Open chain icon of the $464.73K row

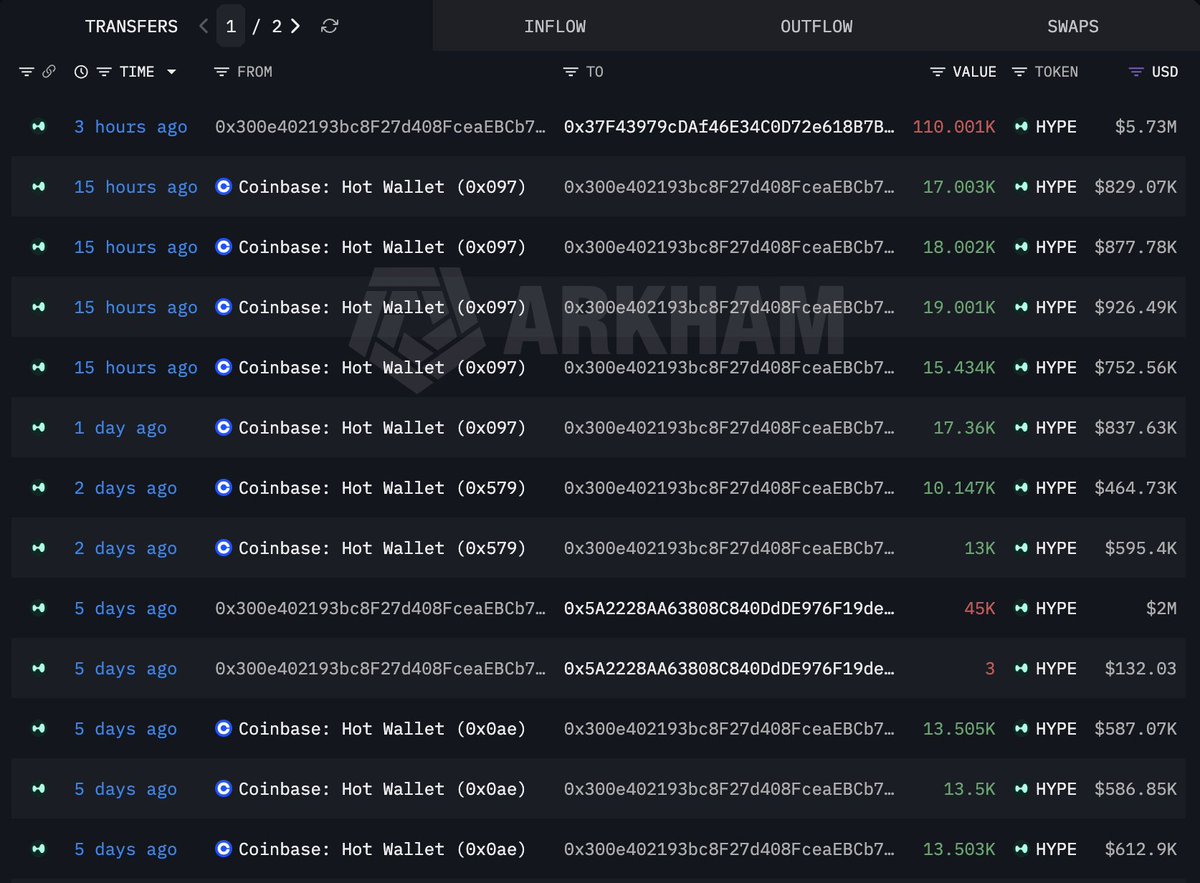[x=38, y=488]
